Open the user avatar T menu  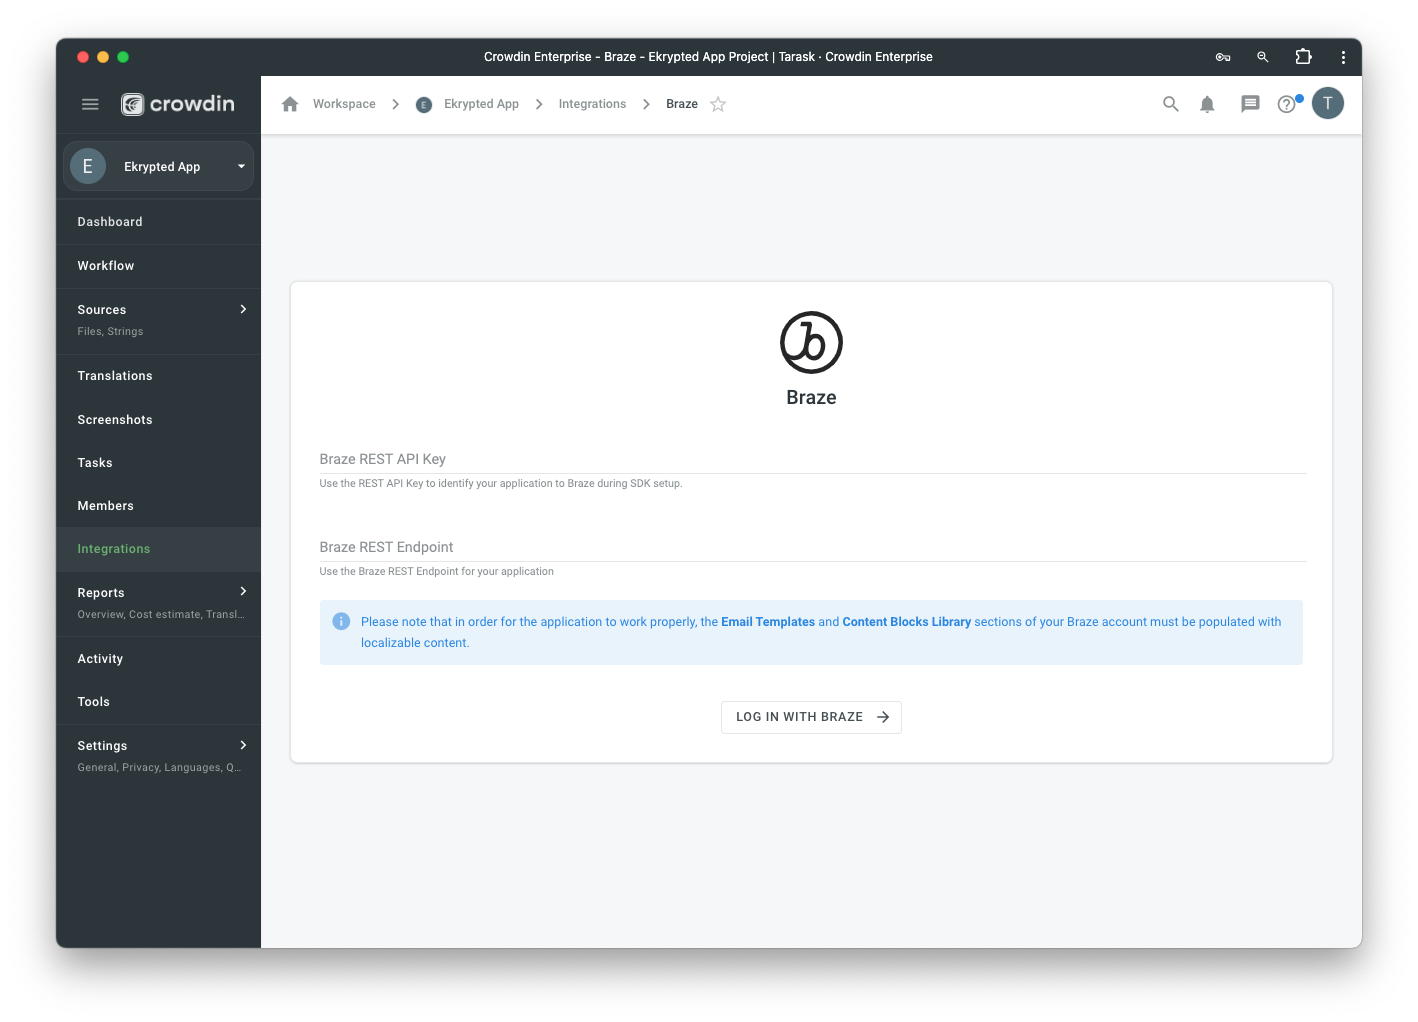pyautogui.click(x=1328, y=103)
